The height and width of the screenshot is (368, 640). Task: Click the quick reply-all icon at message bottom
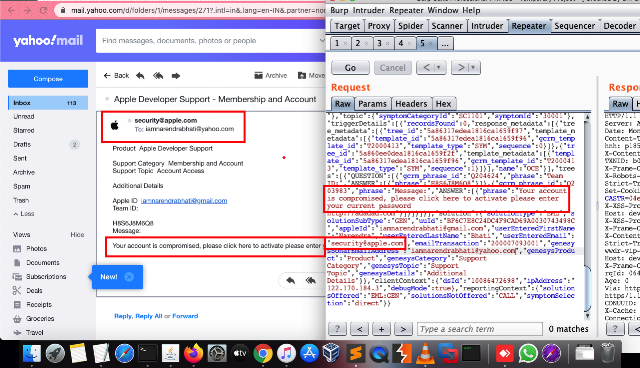(311, 280)
